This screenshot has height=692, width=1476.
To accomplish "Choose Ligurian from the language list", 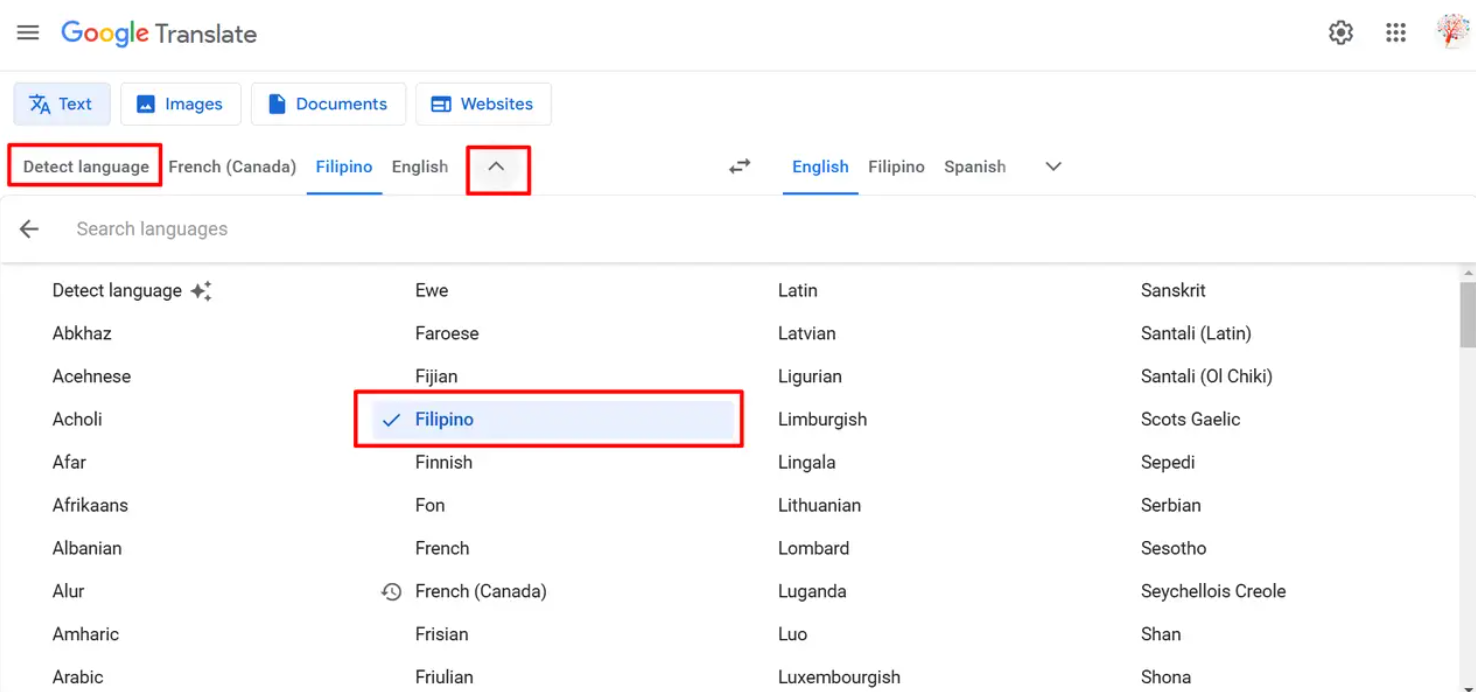I will [810, 377].
